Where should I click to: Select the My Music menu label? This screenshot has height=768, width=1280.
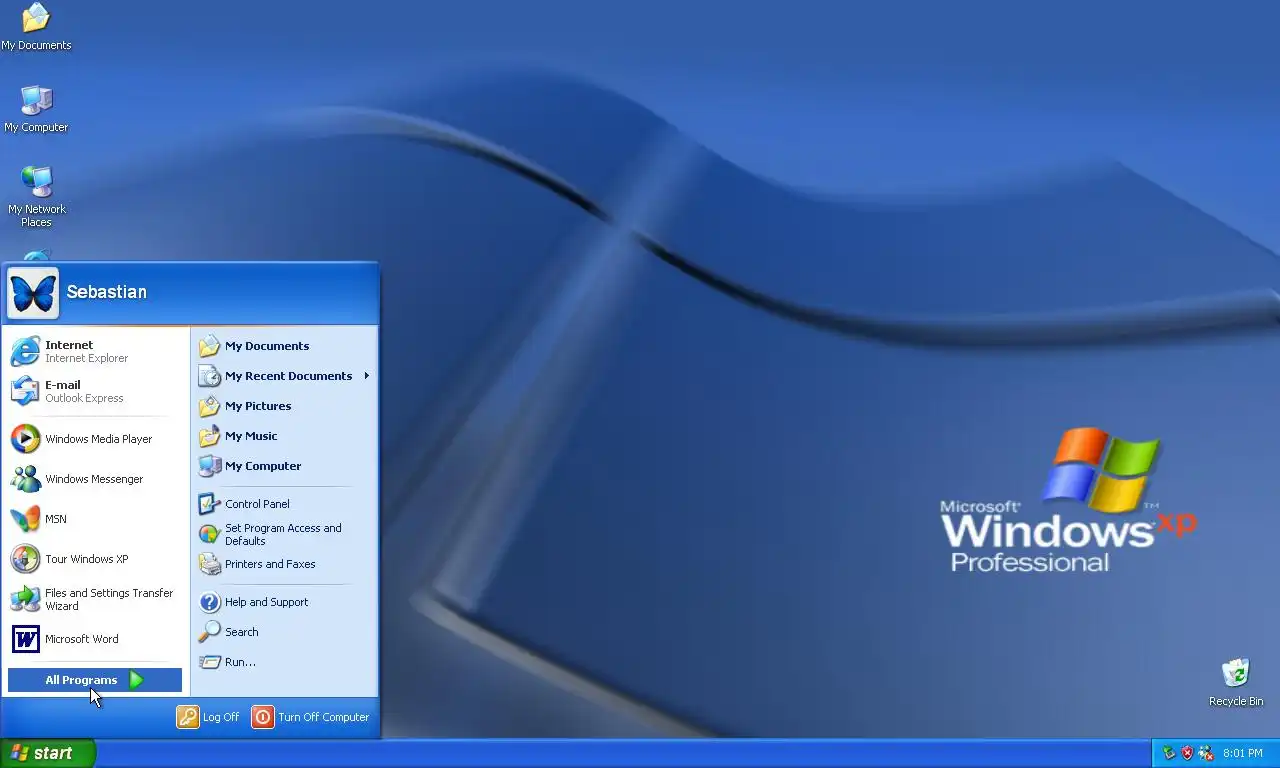(x=251, y=436)
